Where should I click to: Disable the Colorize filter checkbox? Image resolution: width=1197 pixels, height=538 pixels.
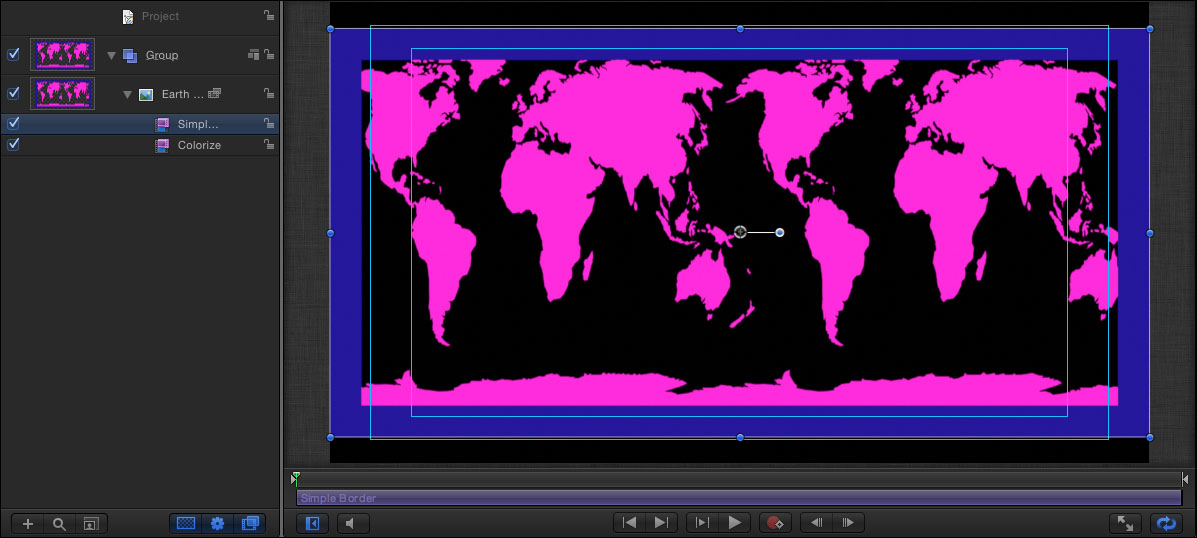click(x=13, y=145)
